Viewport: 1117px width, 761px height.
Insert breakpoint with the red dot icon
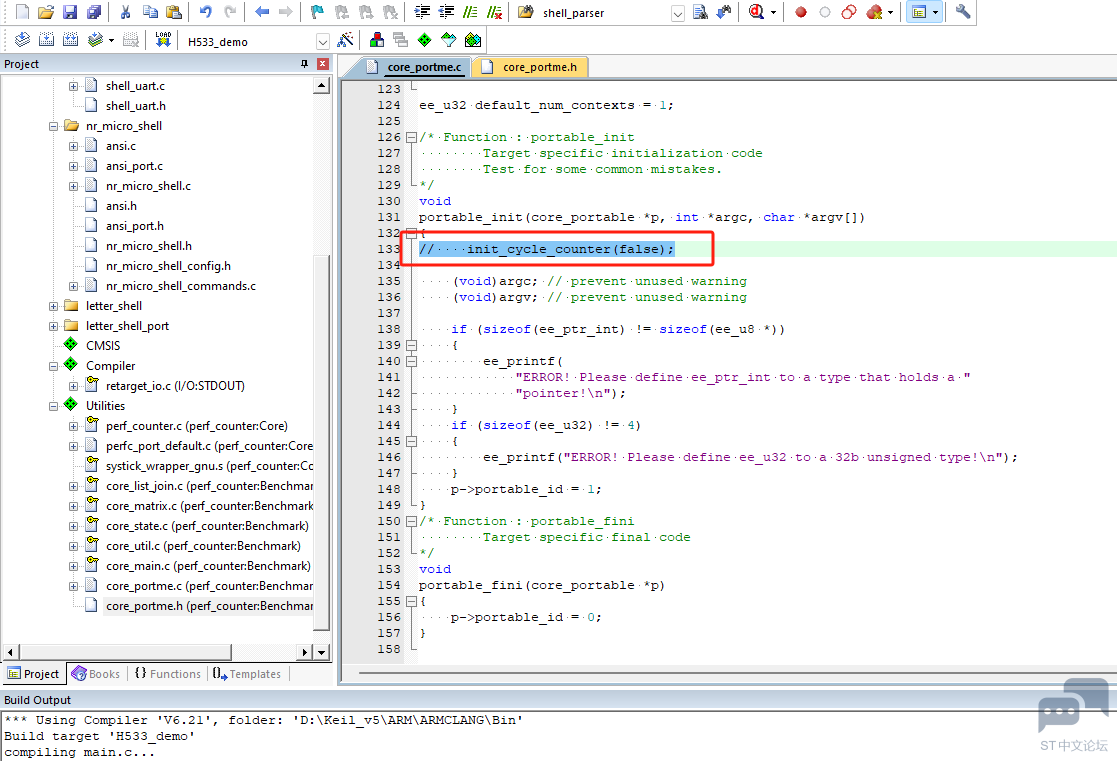point(801,12)
